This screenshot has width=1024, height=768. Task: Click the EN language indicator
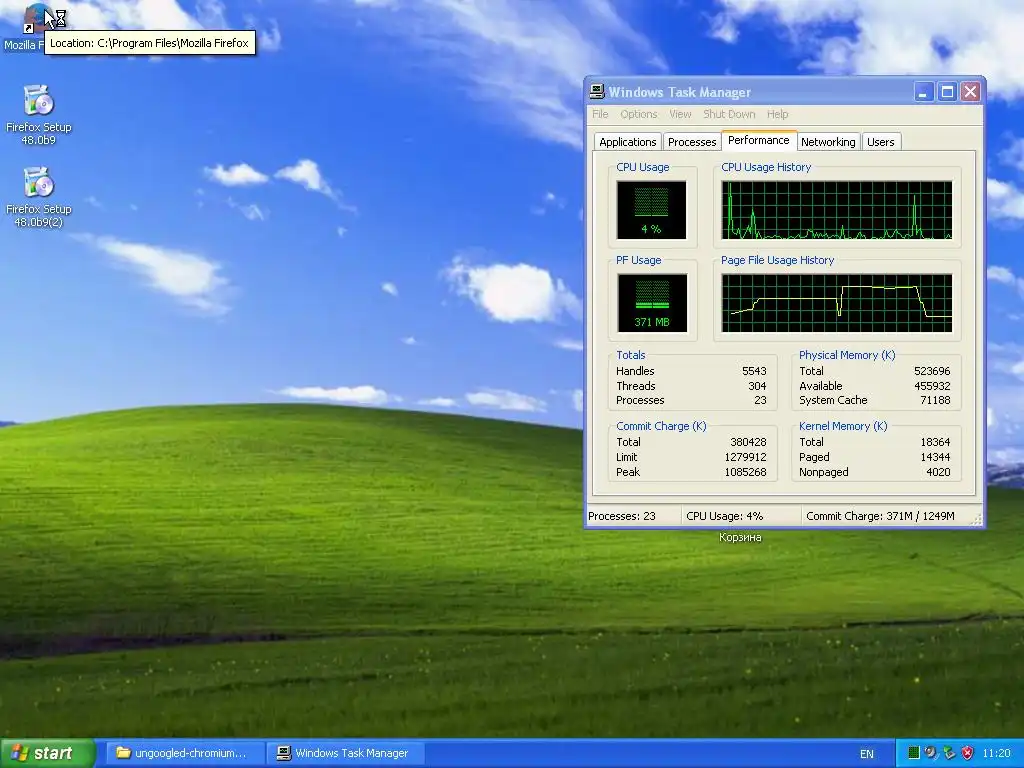coord(867,754)
